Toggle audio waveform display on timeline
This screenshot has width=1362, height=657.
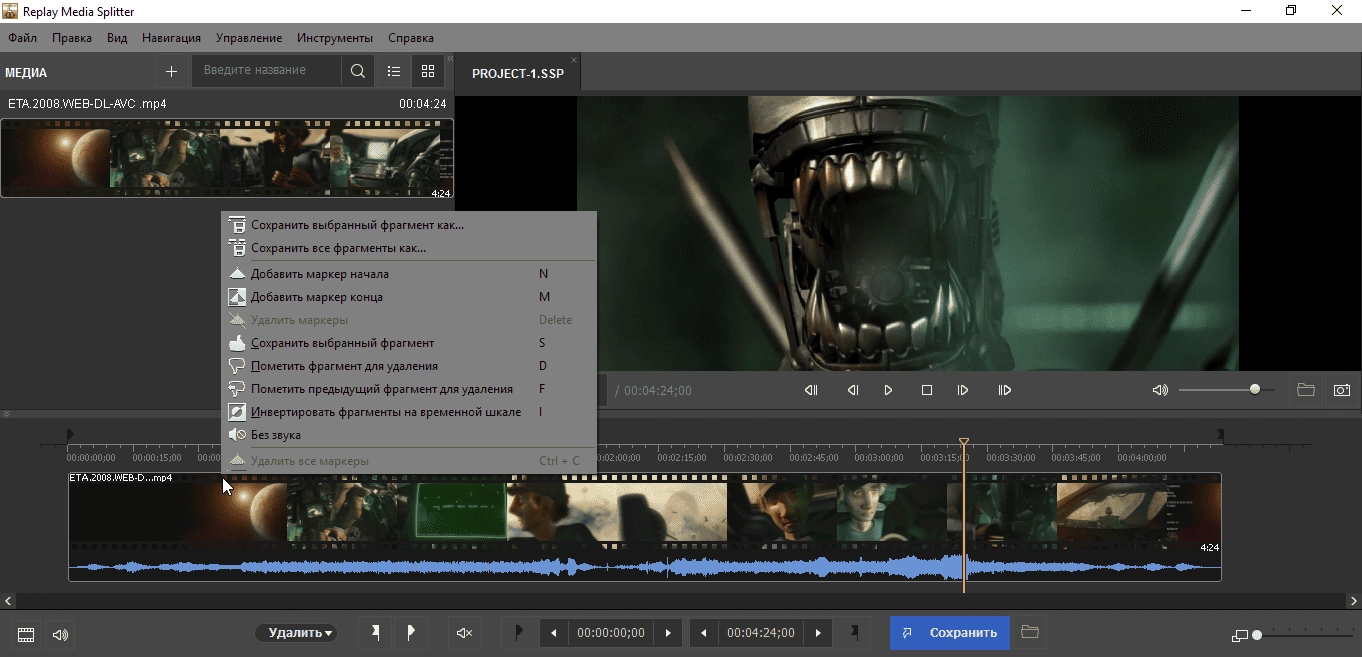(60, 634)
